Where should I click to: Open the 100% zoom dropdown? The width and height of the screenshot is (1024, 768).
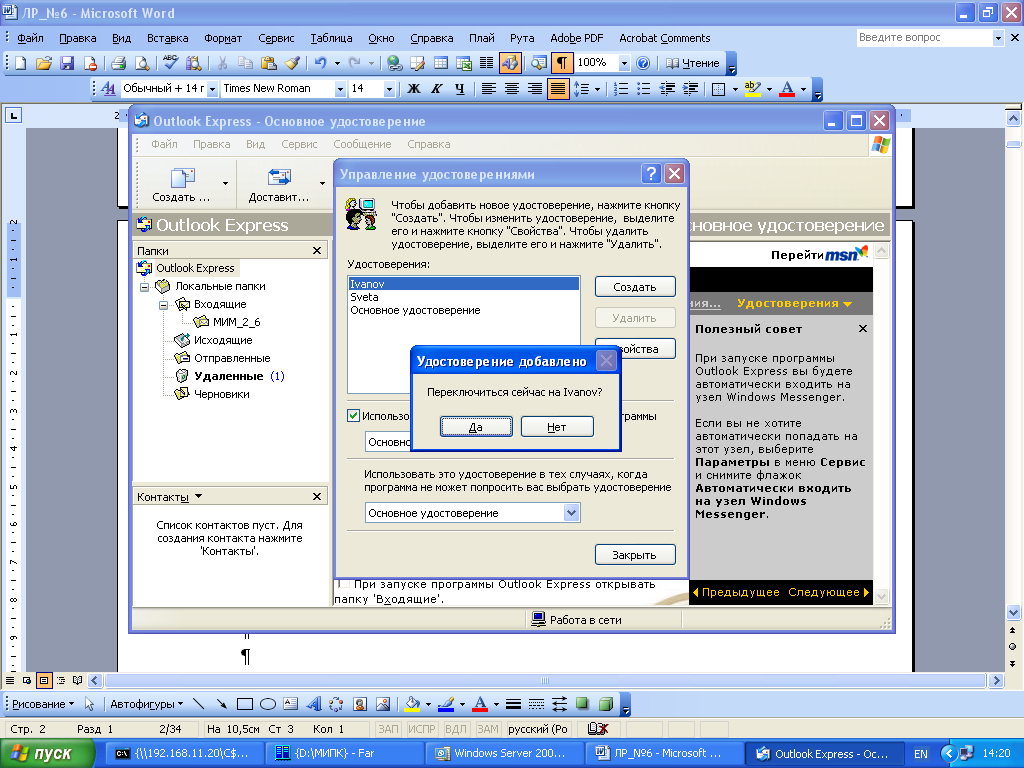[x=624, y=63]
